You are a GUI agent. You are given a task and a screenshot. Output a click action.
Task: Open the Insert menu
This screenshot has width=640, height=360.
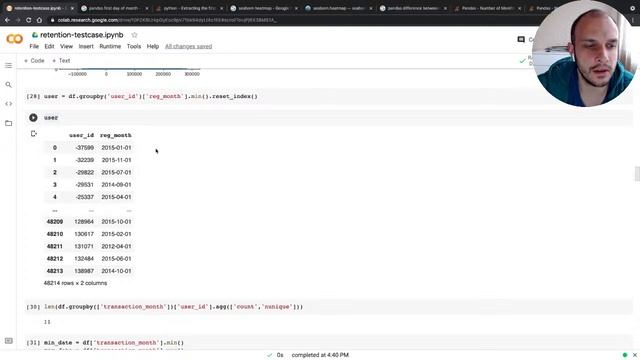click(86, 47)
